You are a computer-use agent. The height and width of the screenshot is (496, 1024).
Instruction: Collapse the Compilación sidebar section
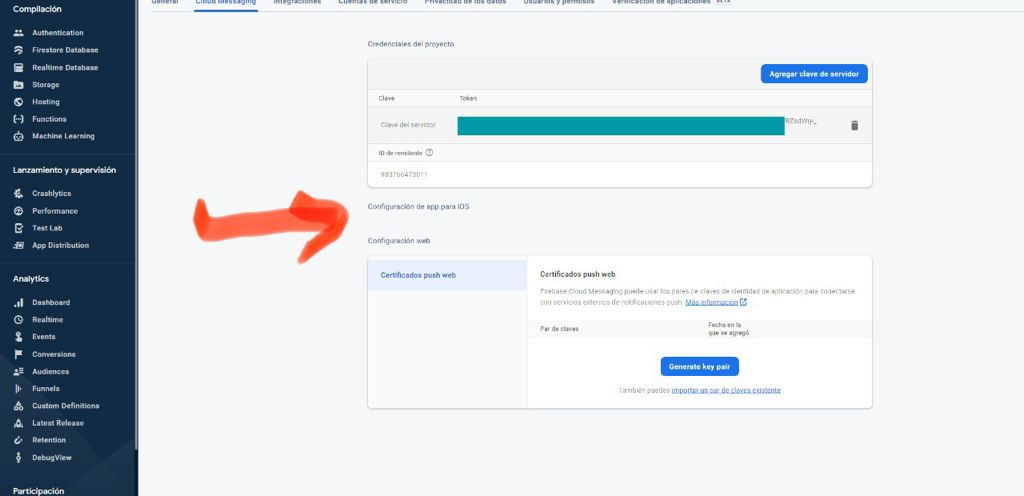click(37, 9)
